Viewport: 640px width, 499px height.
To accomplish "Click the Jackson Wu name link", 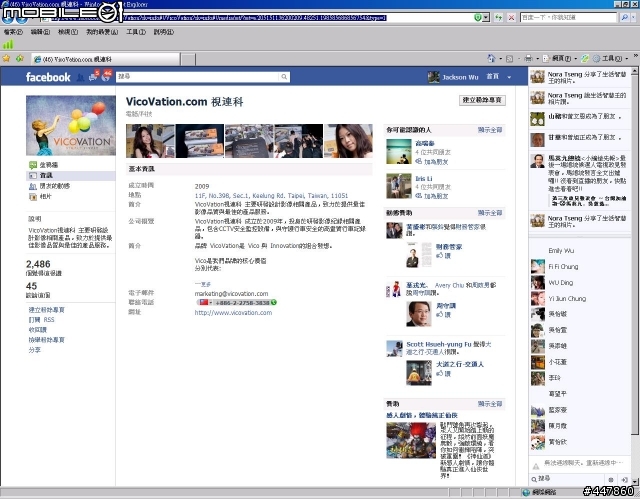I will point(460,77).
